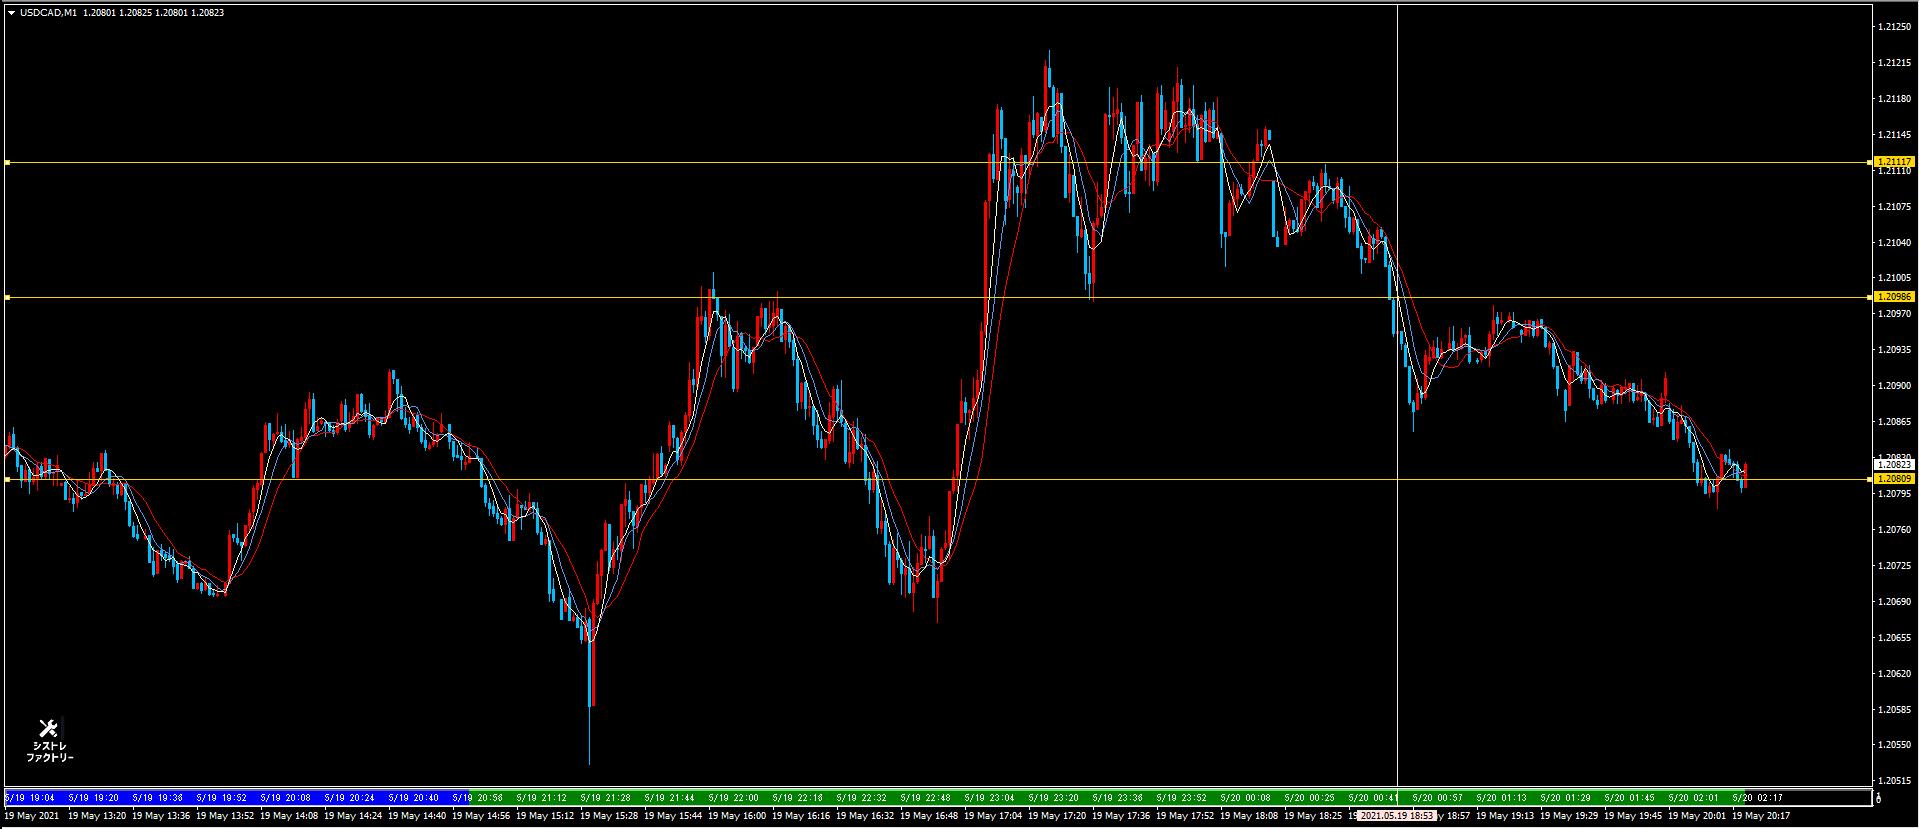Open the USDCAD,M1 one-click trading dropdown arrow
Screen dimensions: 1920x829
[10, 13]
